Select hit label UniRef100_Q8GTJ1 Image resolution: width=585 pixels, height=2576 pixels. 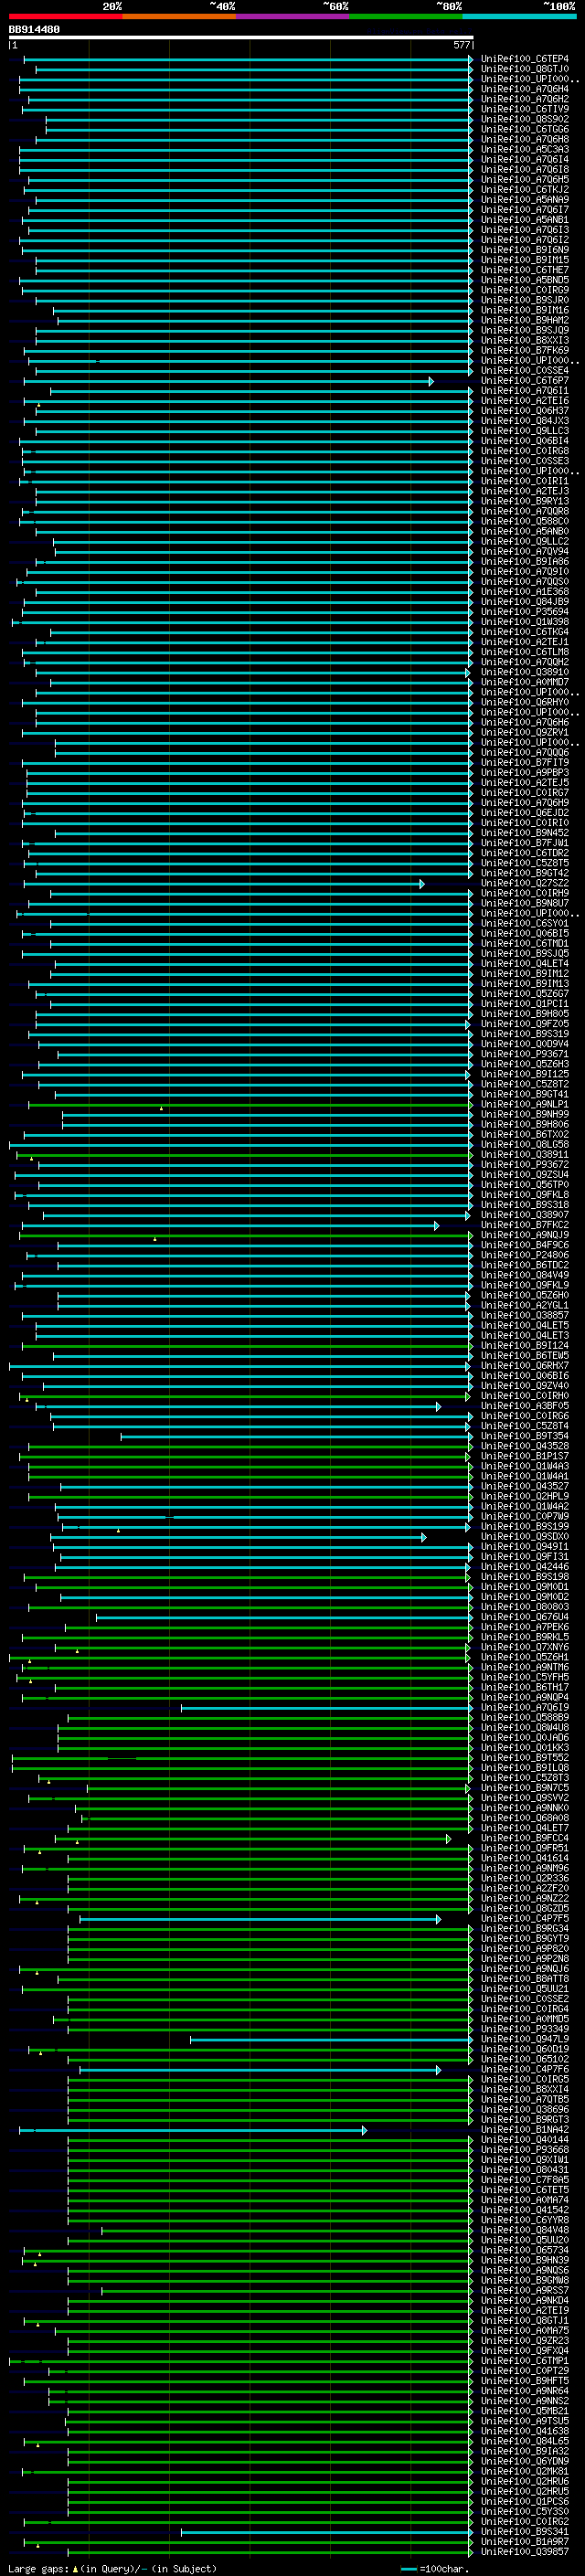coord(524,2320)
